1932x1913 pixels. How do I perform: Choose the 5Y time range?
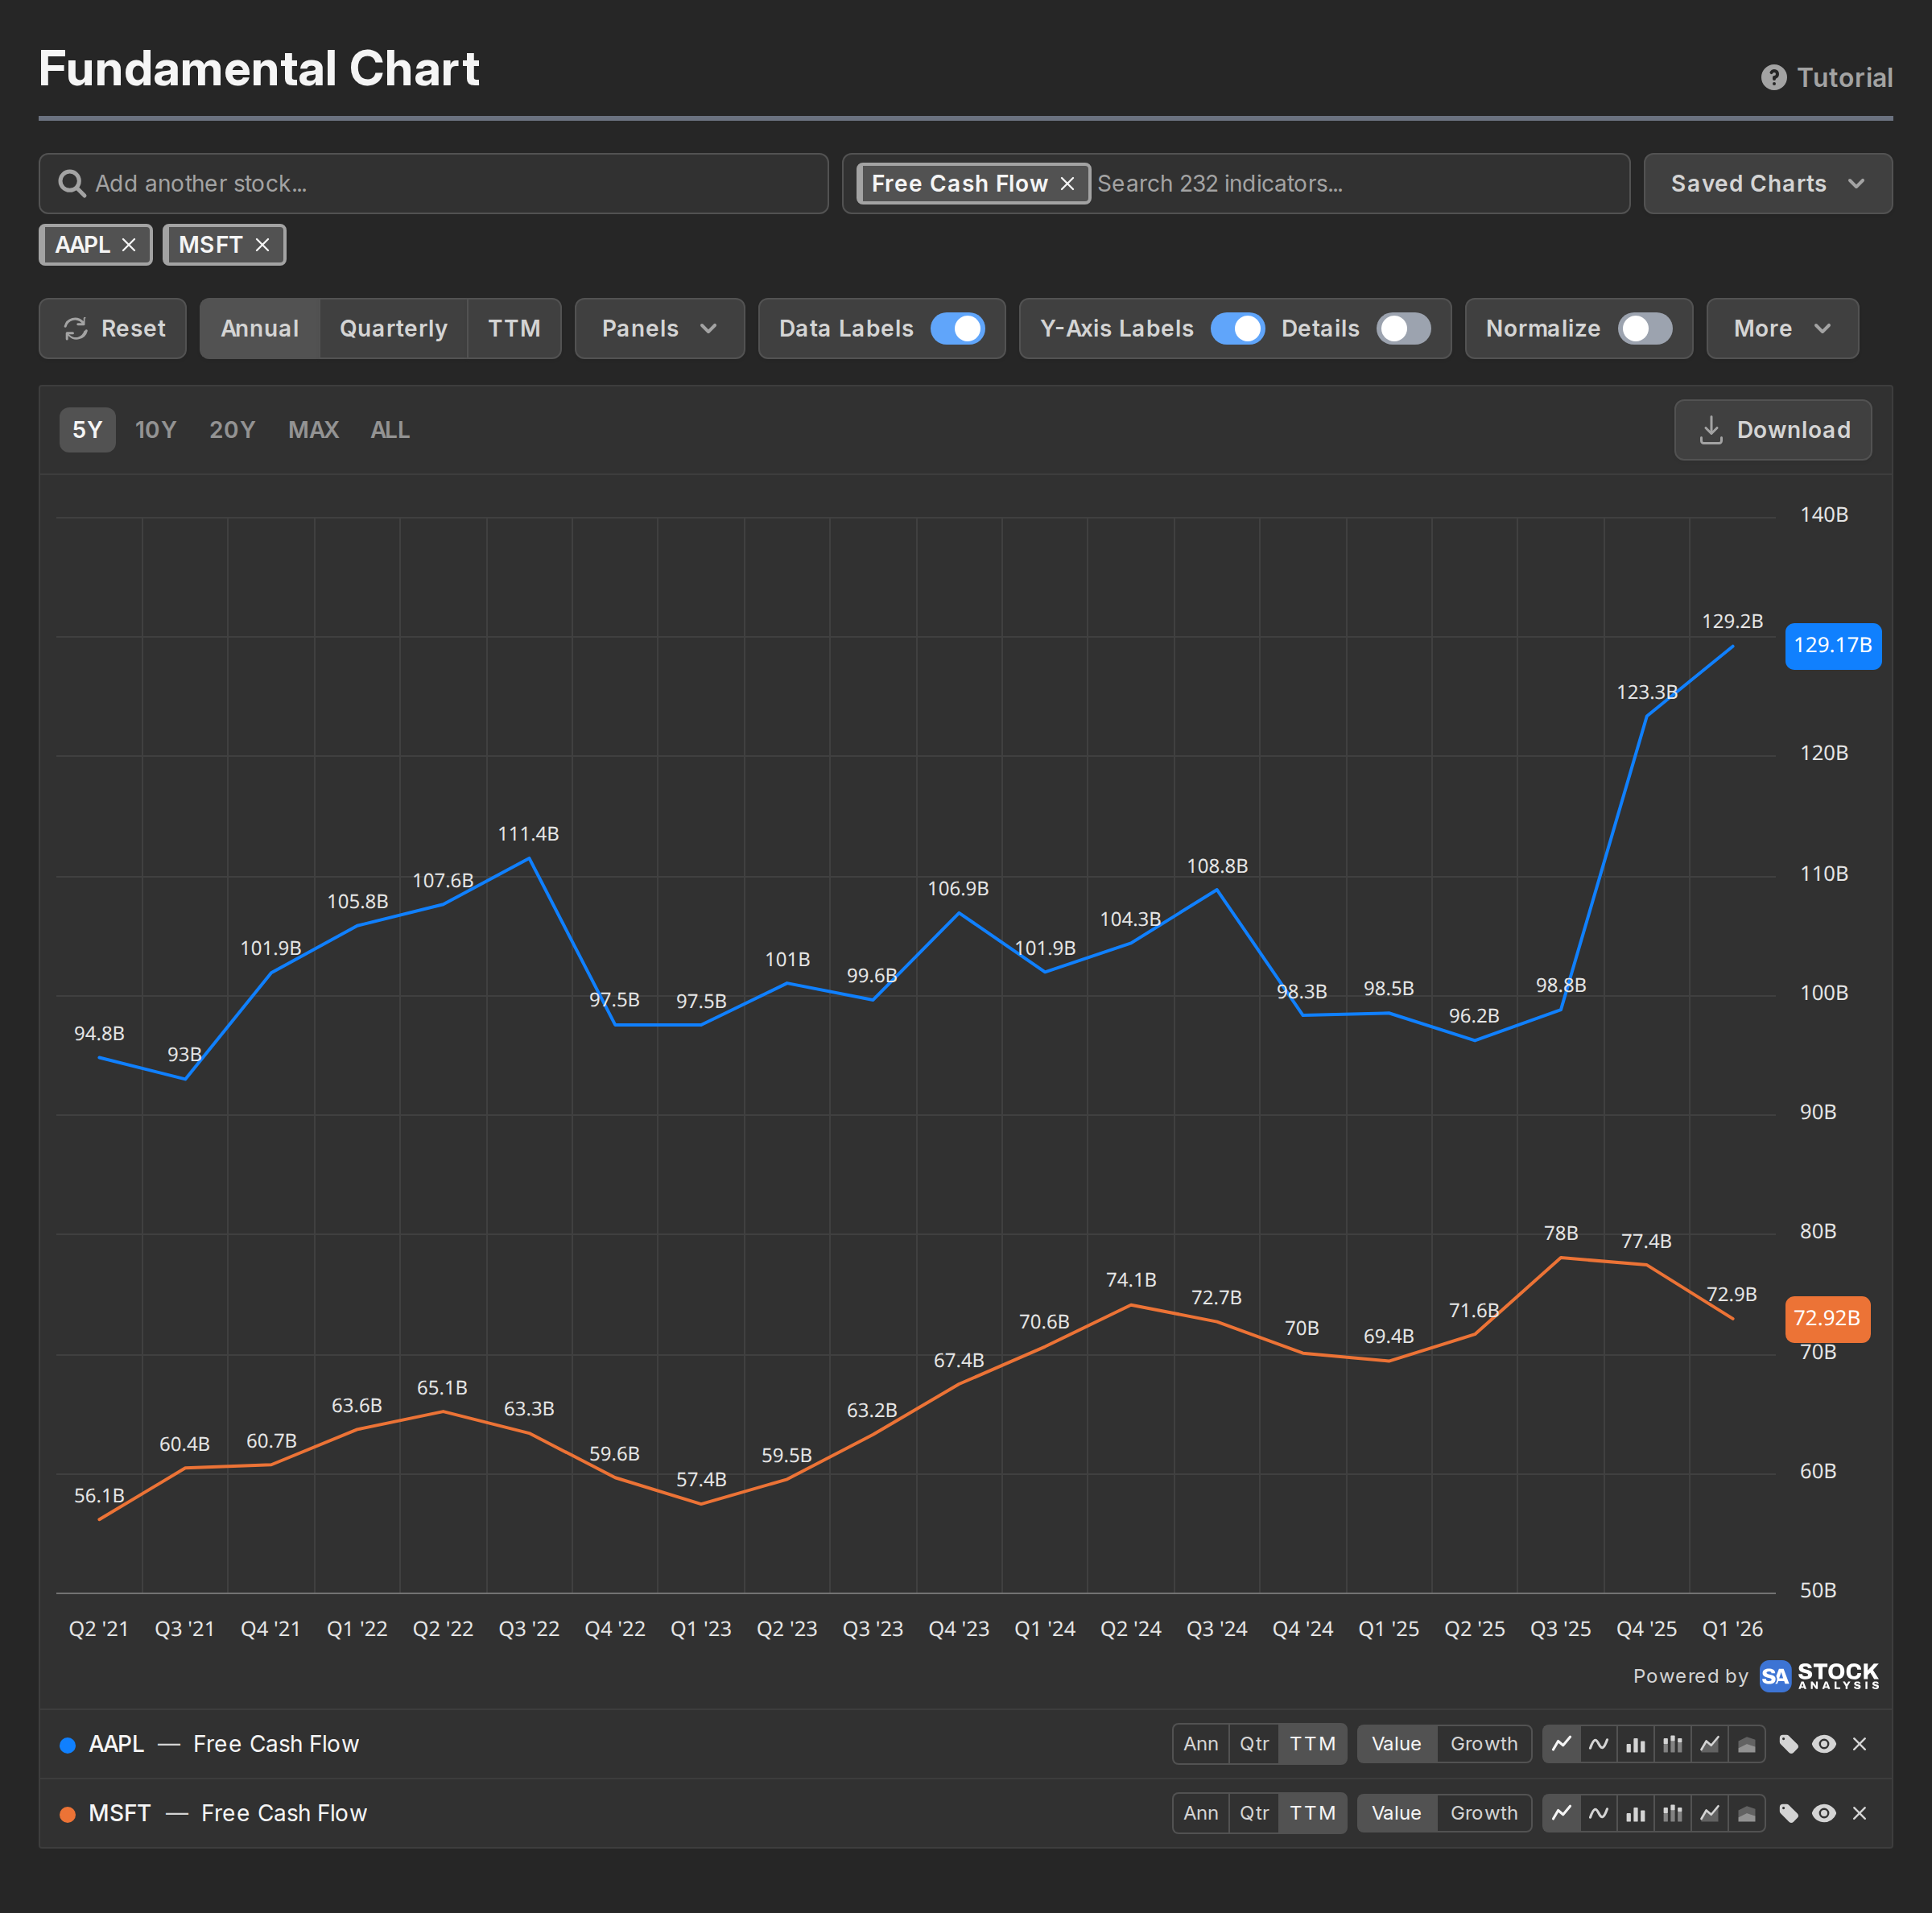(87, 430)
